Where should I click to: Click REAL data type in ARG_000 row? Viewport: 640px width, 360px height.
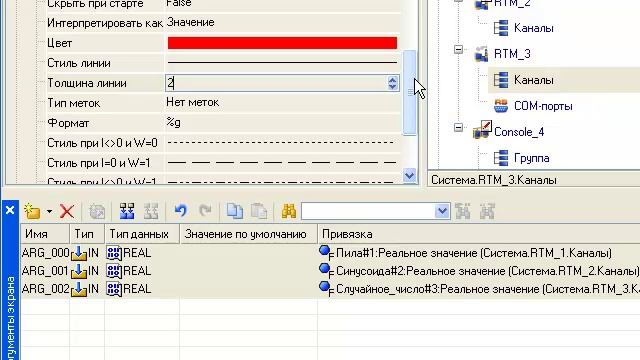pyautogui.click(x=137, y=253)
